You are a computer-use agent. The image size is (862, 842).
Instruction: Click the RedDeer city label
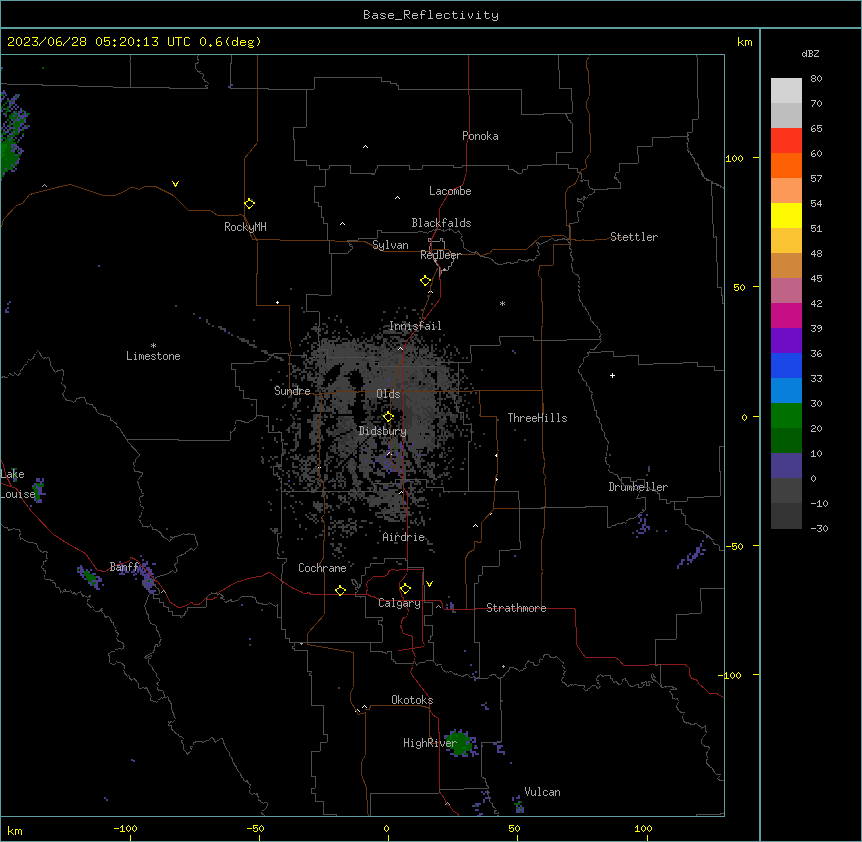click(x=440, y=255)
